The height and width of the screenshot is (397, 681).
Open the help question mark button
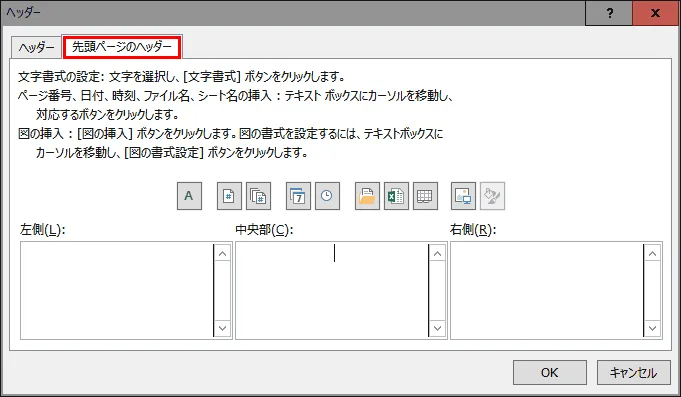[609, 13]
